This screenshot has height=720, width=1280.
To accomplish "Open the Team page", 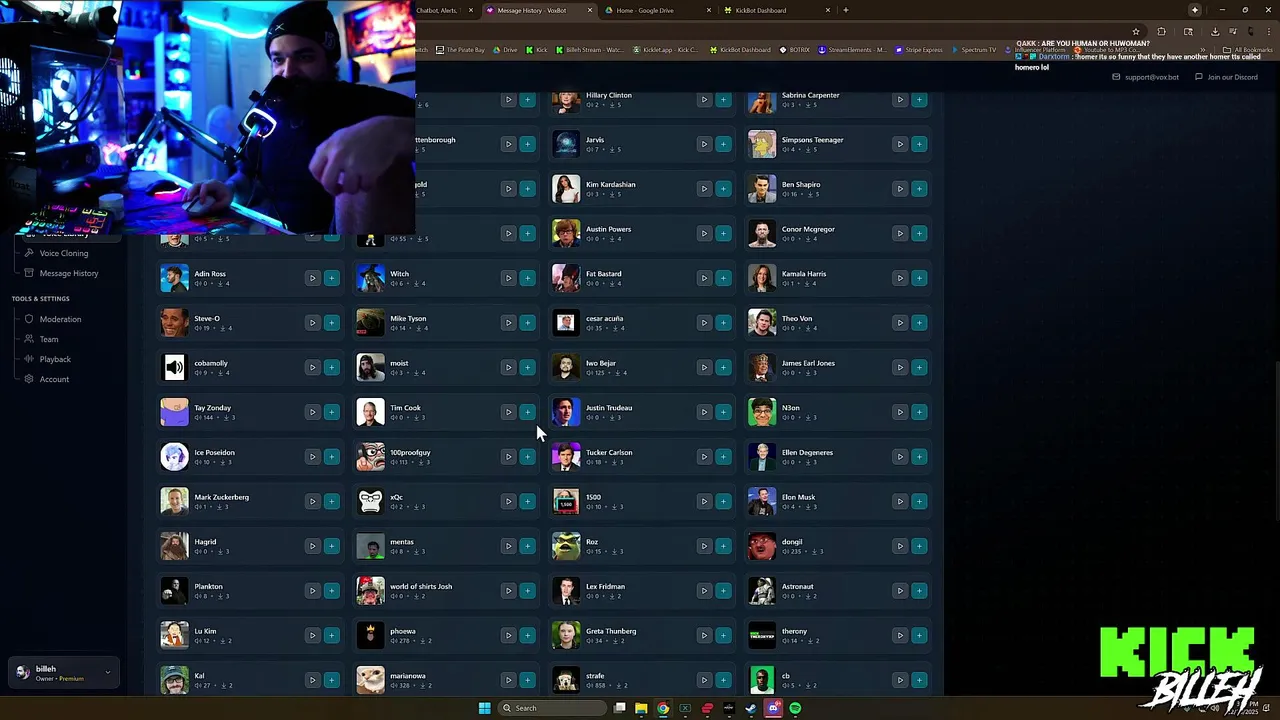I will [x=48, y=339].
